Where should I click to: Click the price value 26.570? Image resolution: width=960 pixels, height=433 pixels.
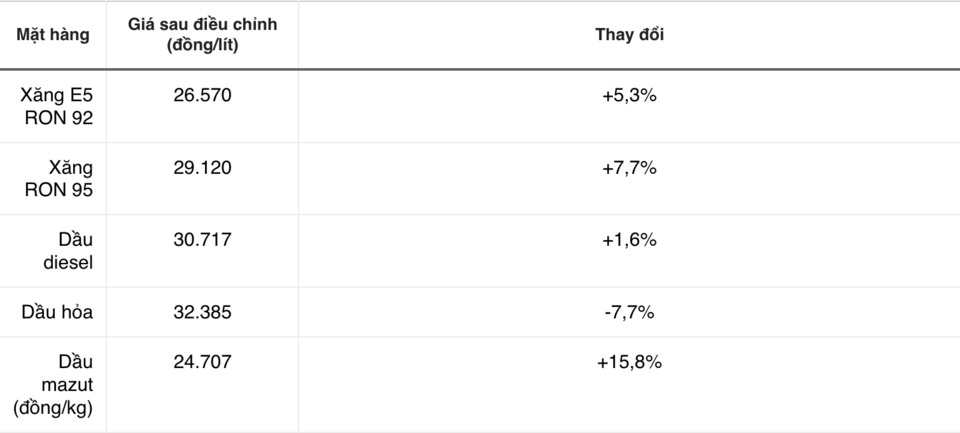pos(202,96)
